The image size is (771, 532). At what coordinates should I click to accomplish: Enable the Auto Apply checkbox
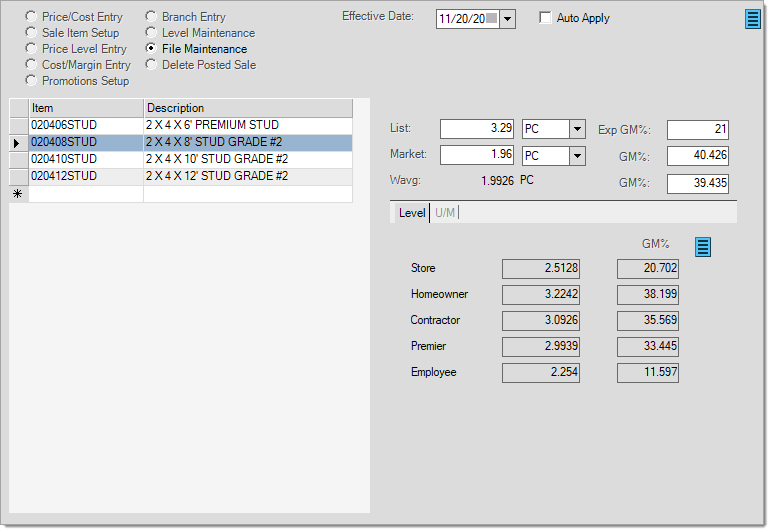click(545, 18)
